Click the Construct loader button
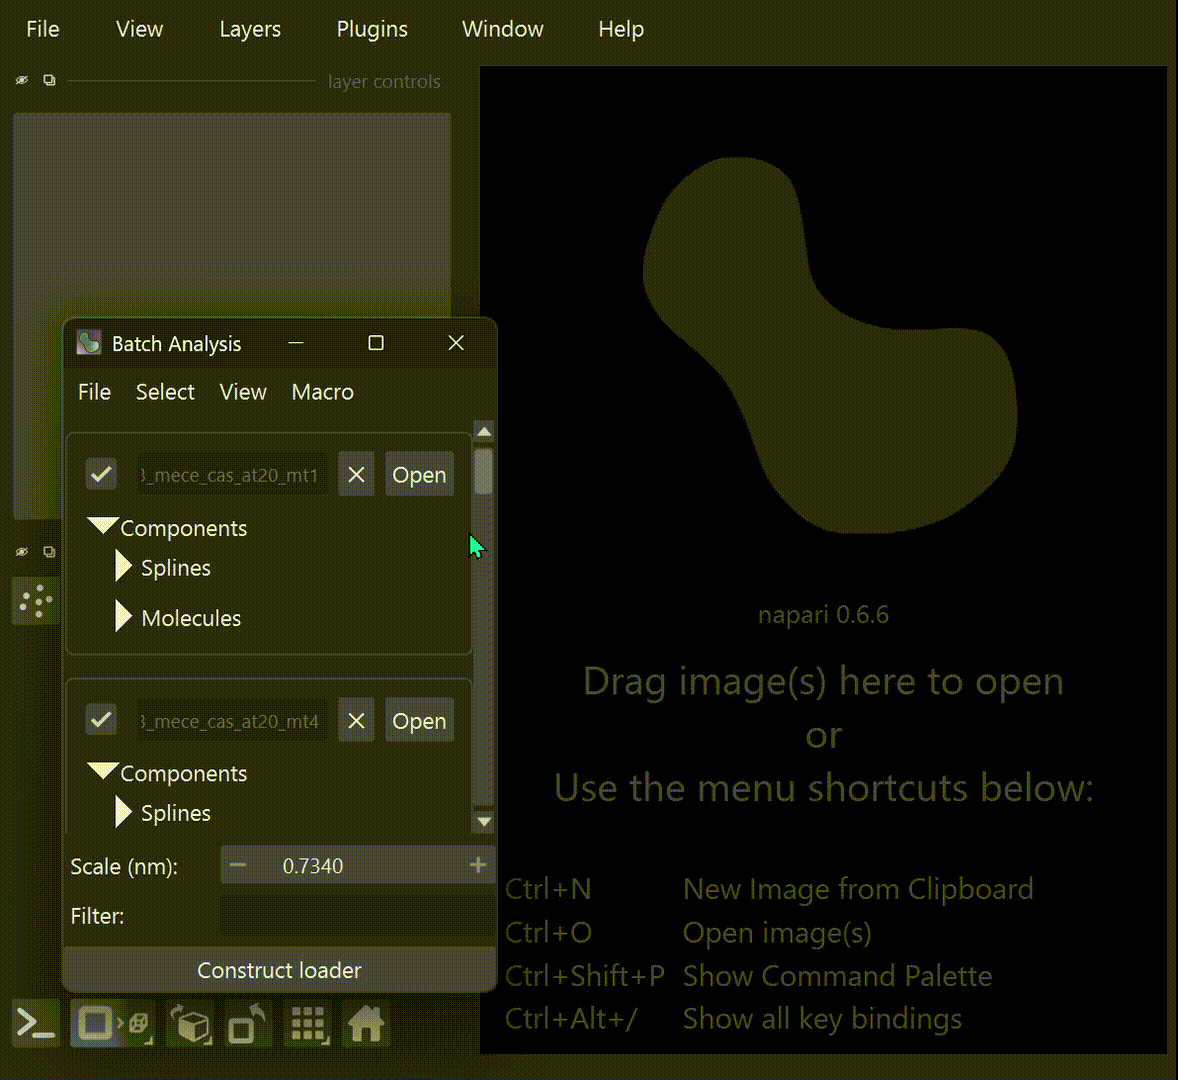Viewport: 1178px width, 1080px height. click(x=279, y=970)
